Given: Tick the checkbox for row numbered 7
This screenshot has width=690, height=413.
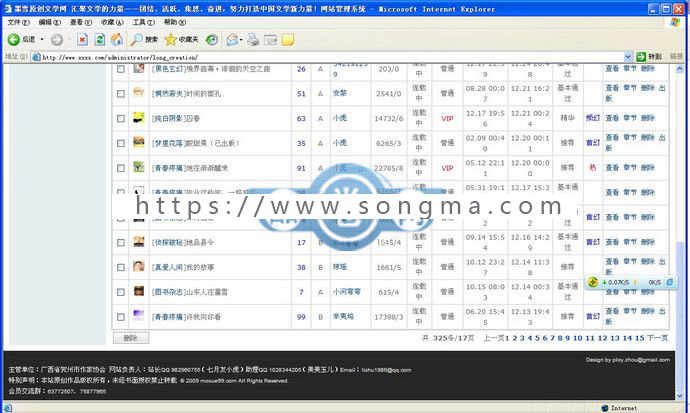Looking at the screenshot, I should (121, 292).
